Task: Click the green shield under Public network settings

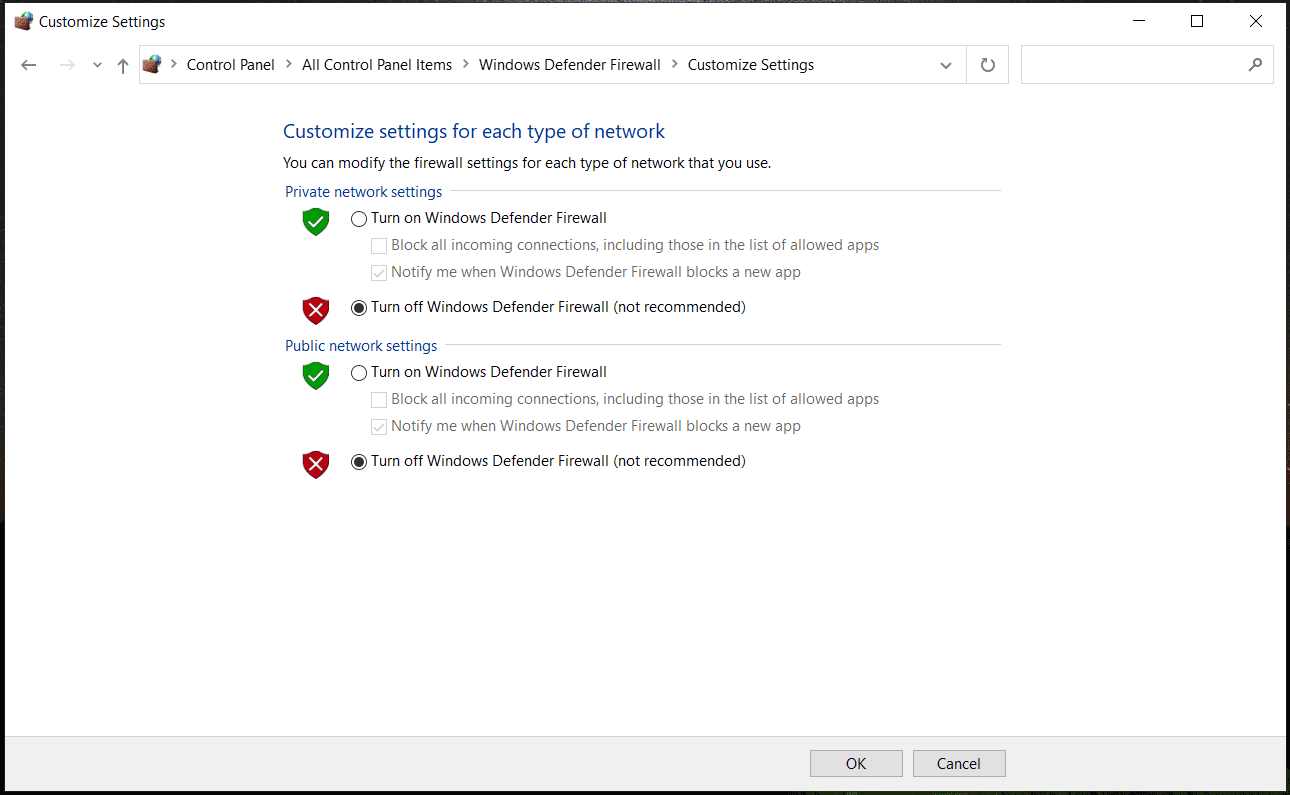Action: (x=315, y=375)
